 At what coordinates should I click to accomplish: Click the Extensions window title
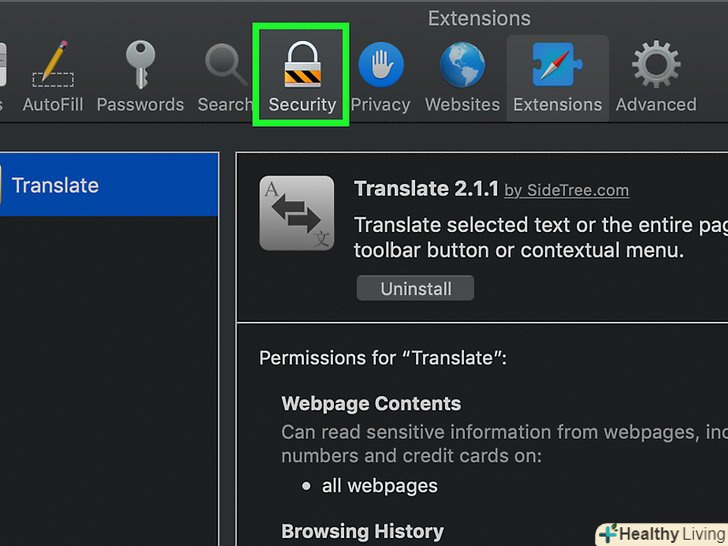(x=479, y=18)
